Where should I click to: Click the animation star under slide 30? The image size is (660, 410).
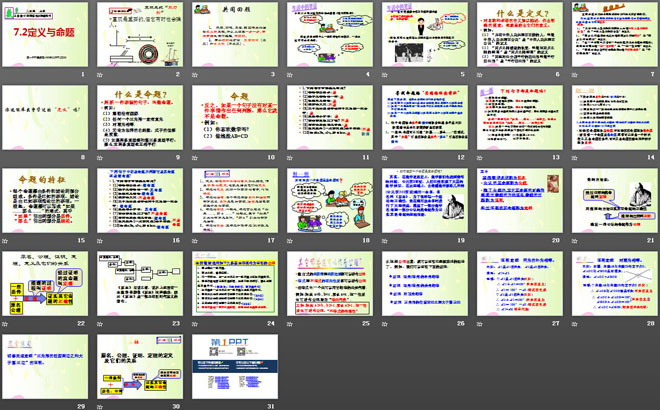[100, 407]
